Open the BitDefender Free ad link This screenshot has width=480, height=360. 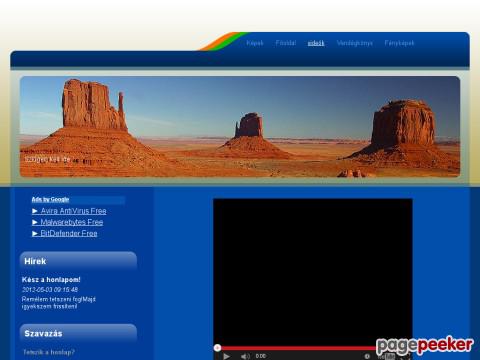(69, 234)
